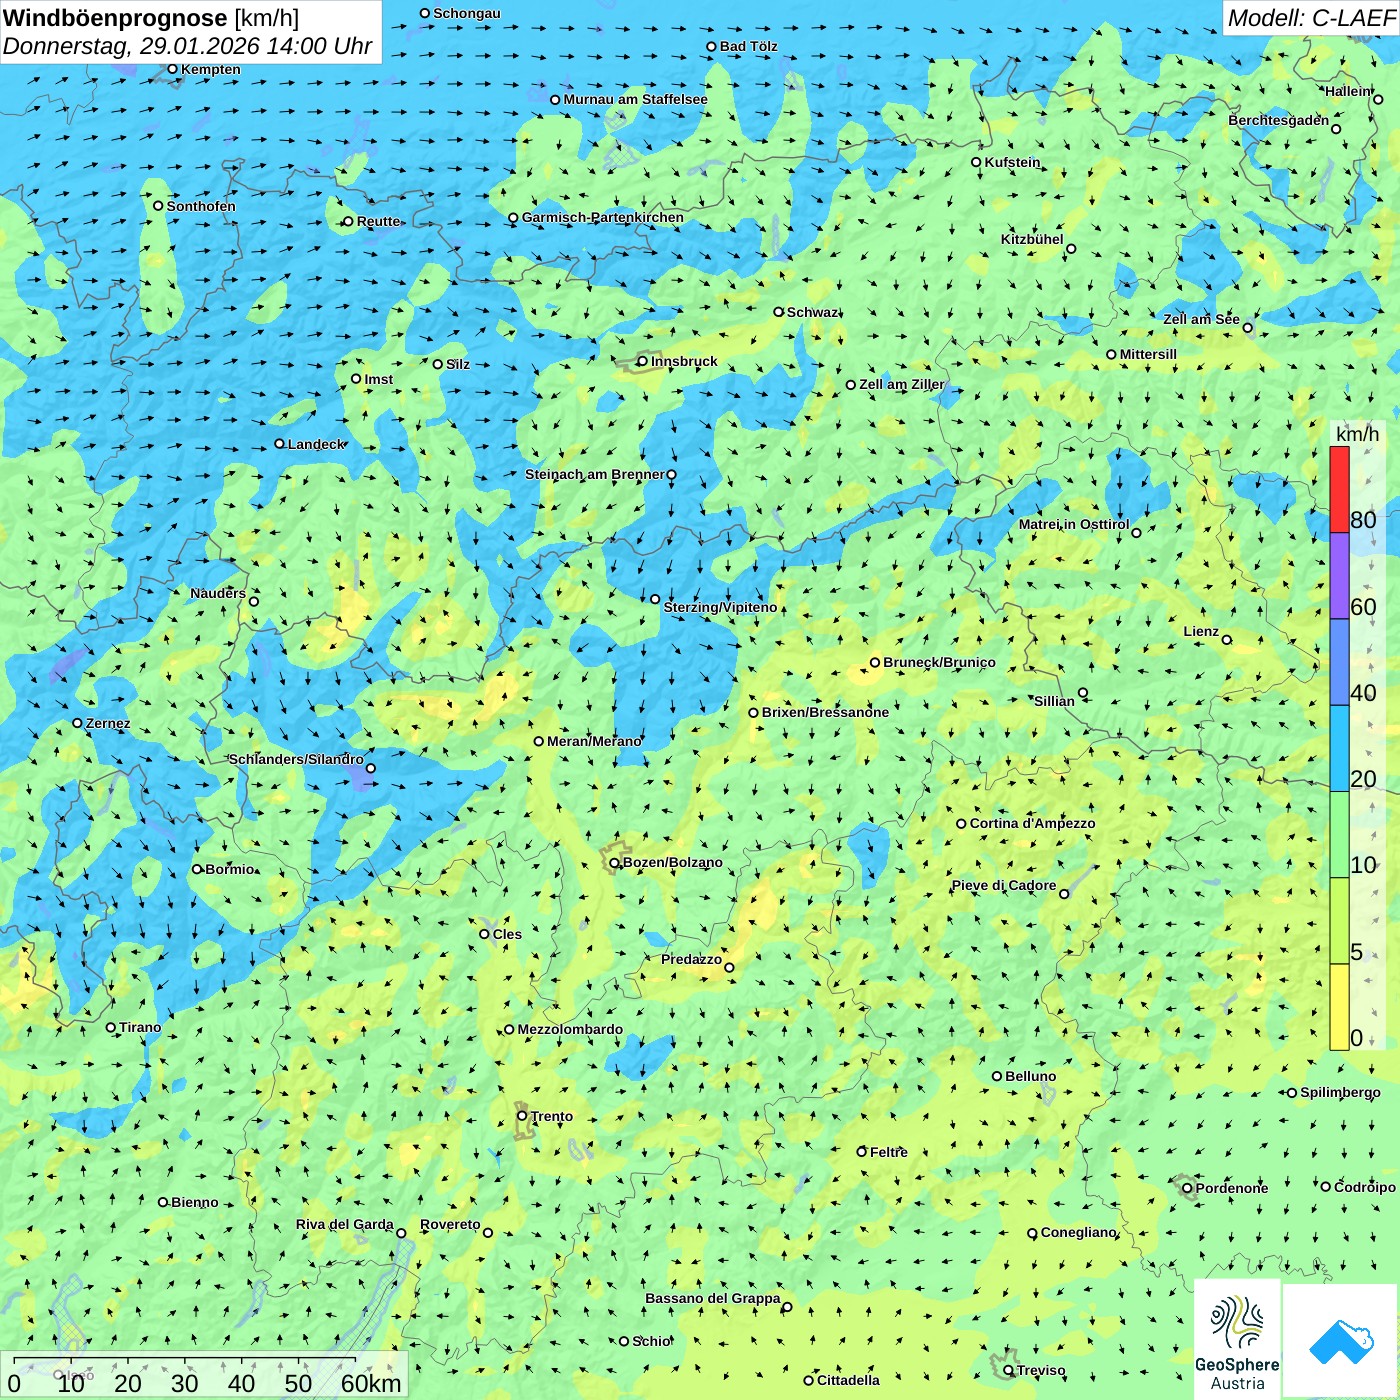Click the 60km scale bar label
1400x1400 pixels.
(x=371, y=1383)
